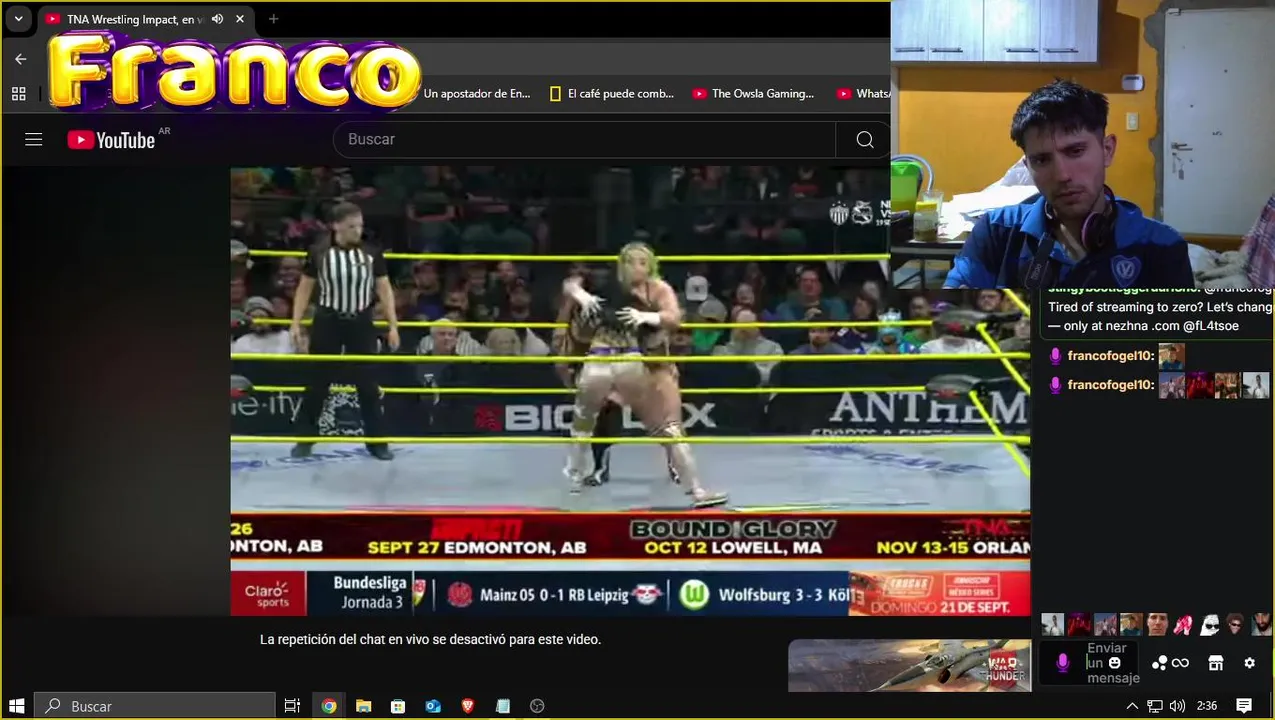Screen dimensions: 1275x720
Task: Go back with the browser back arrow
Action: [21, 59]
